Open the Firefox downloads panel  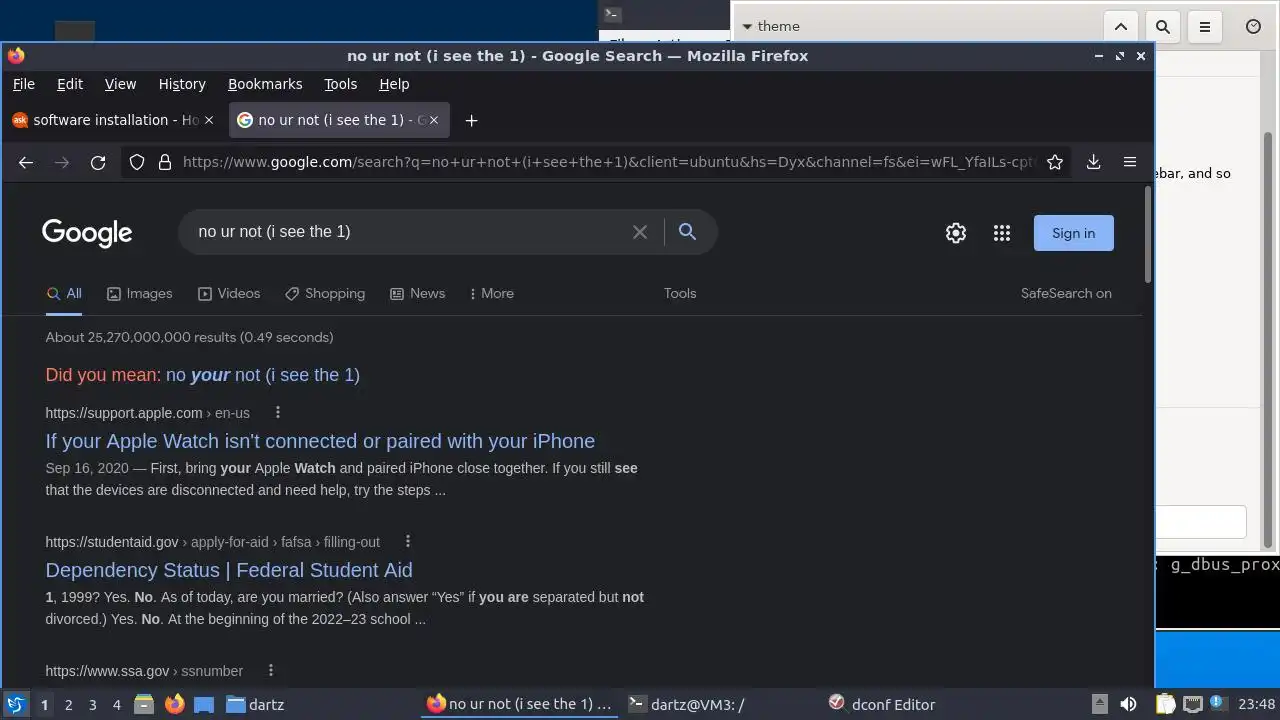1093,162
